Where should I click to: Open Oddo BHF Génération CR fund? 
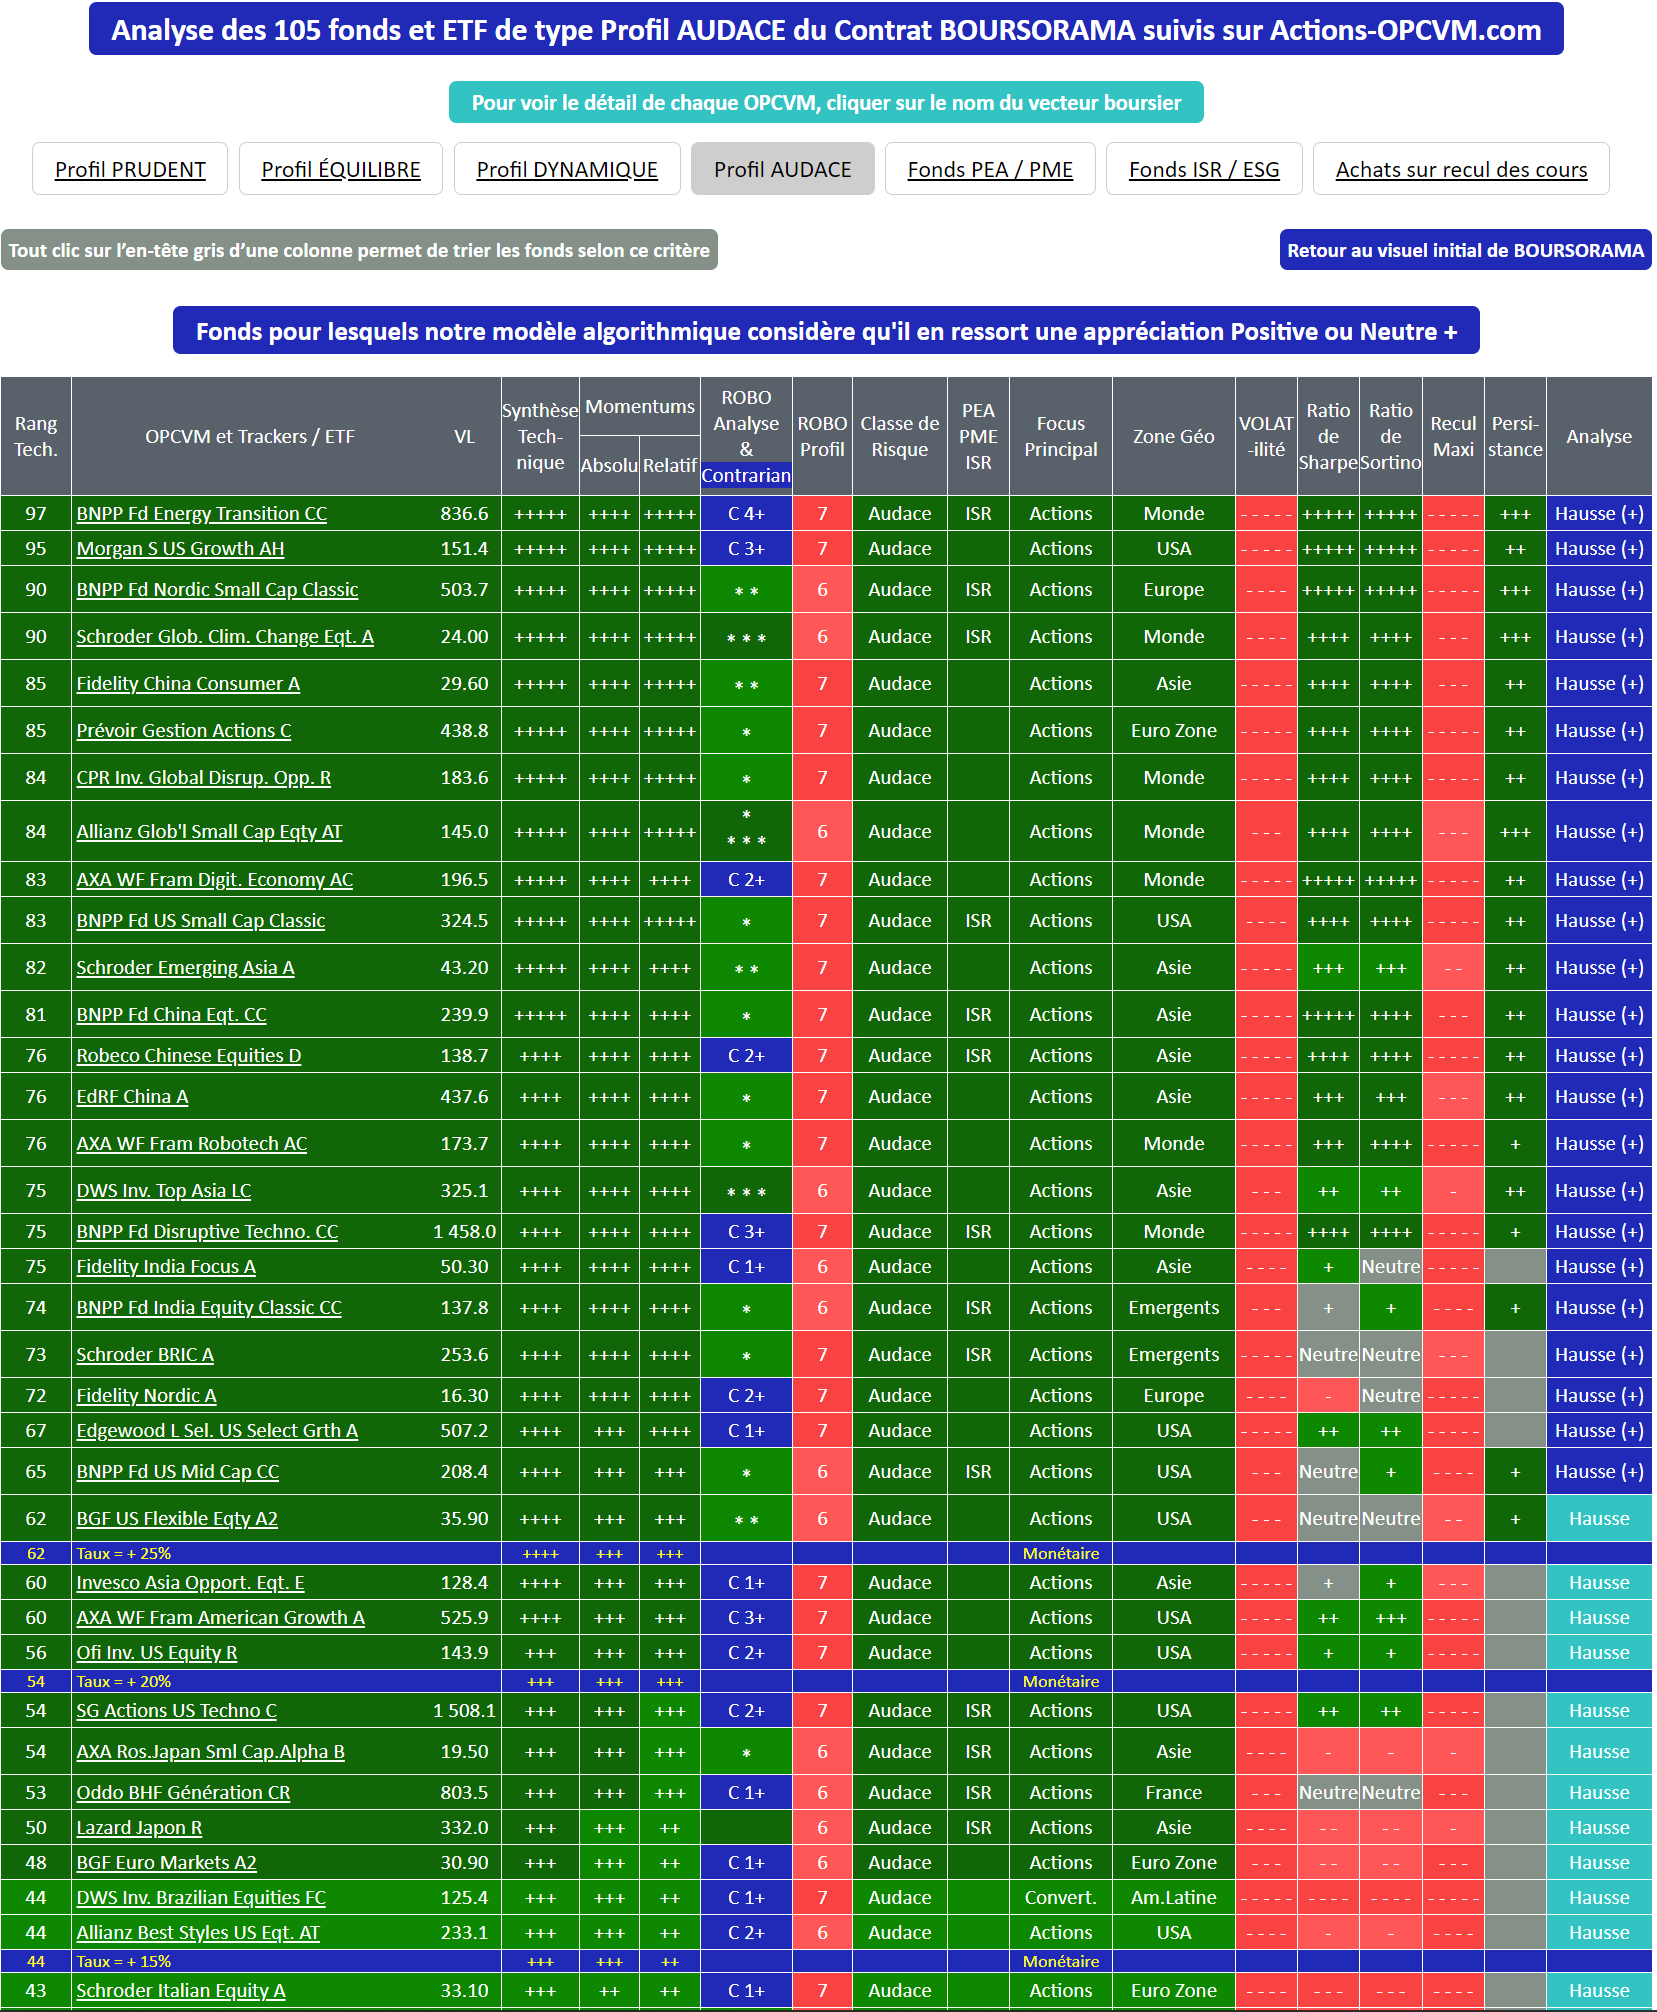click(184, 1793)
